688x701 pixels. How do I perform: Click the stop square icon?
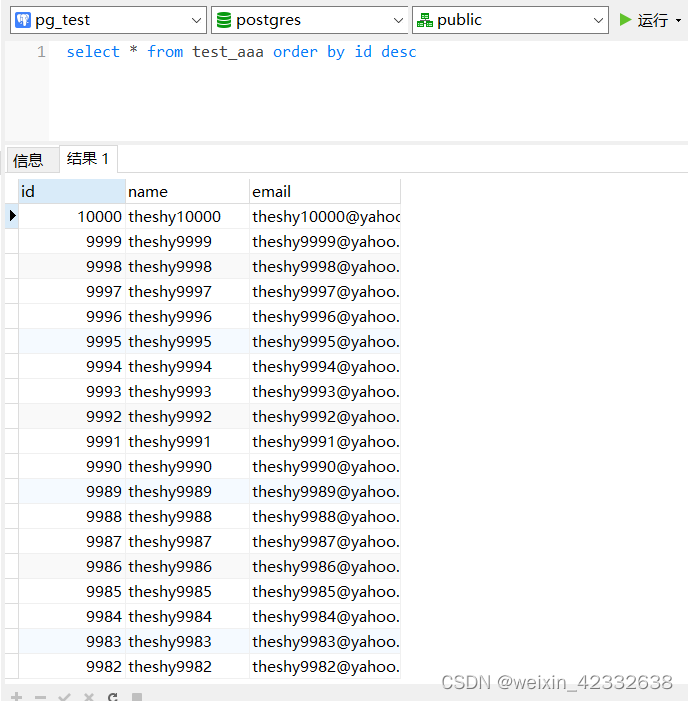[137, 697]
